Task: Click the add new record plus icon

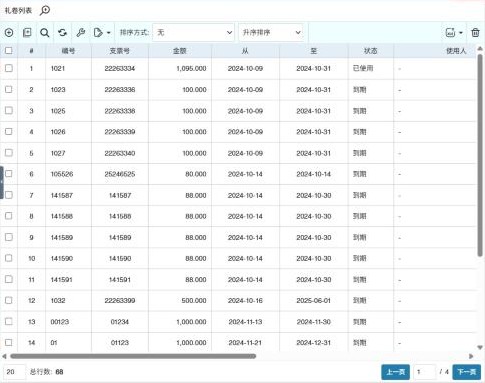Action: [9, 32]
